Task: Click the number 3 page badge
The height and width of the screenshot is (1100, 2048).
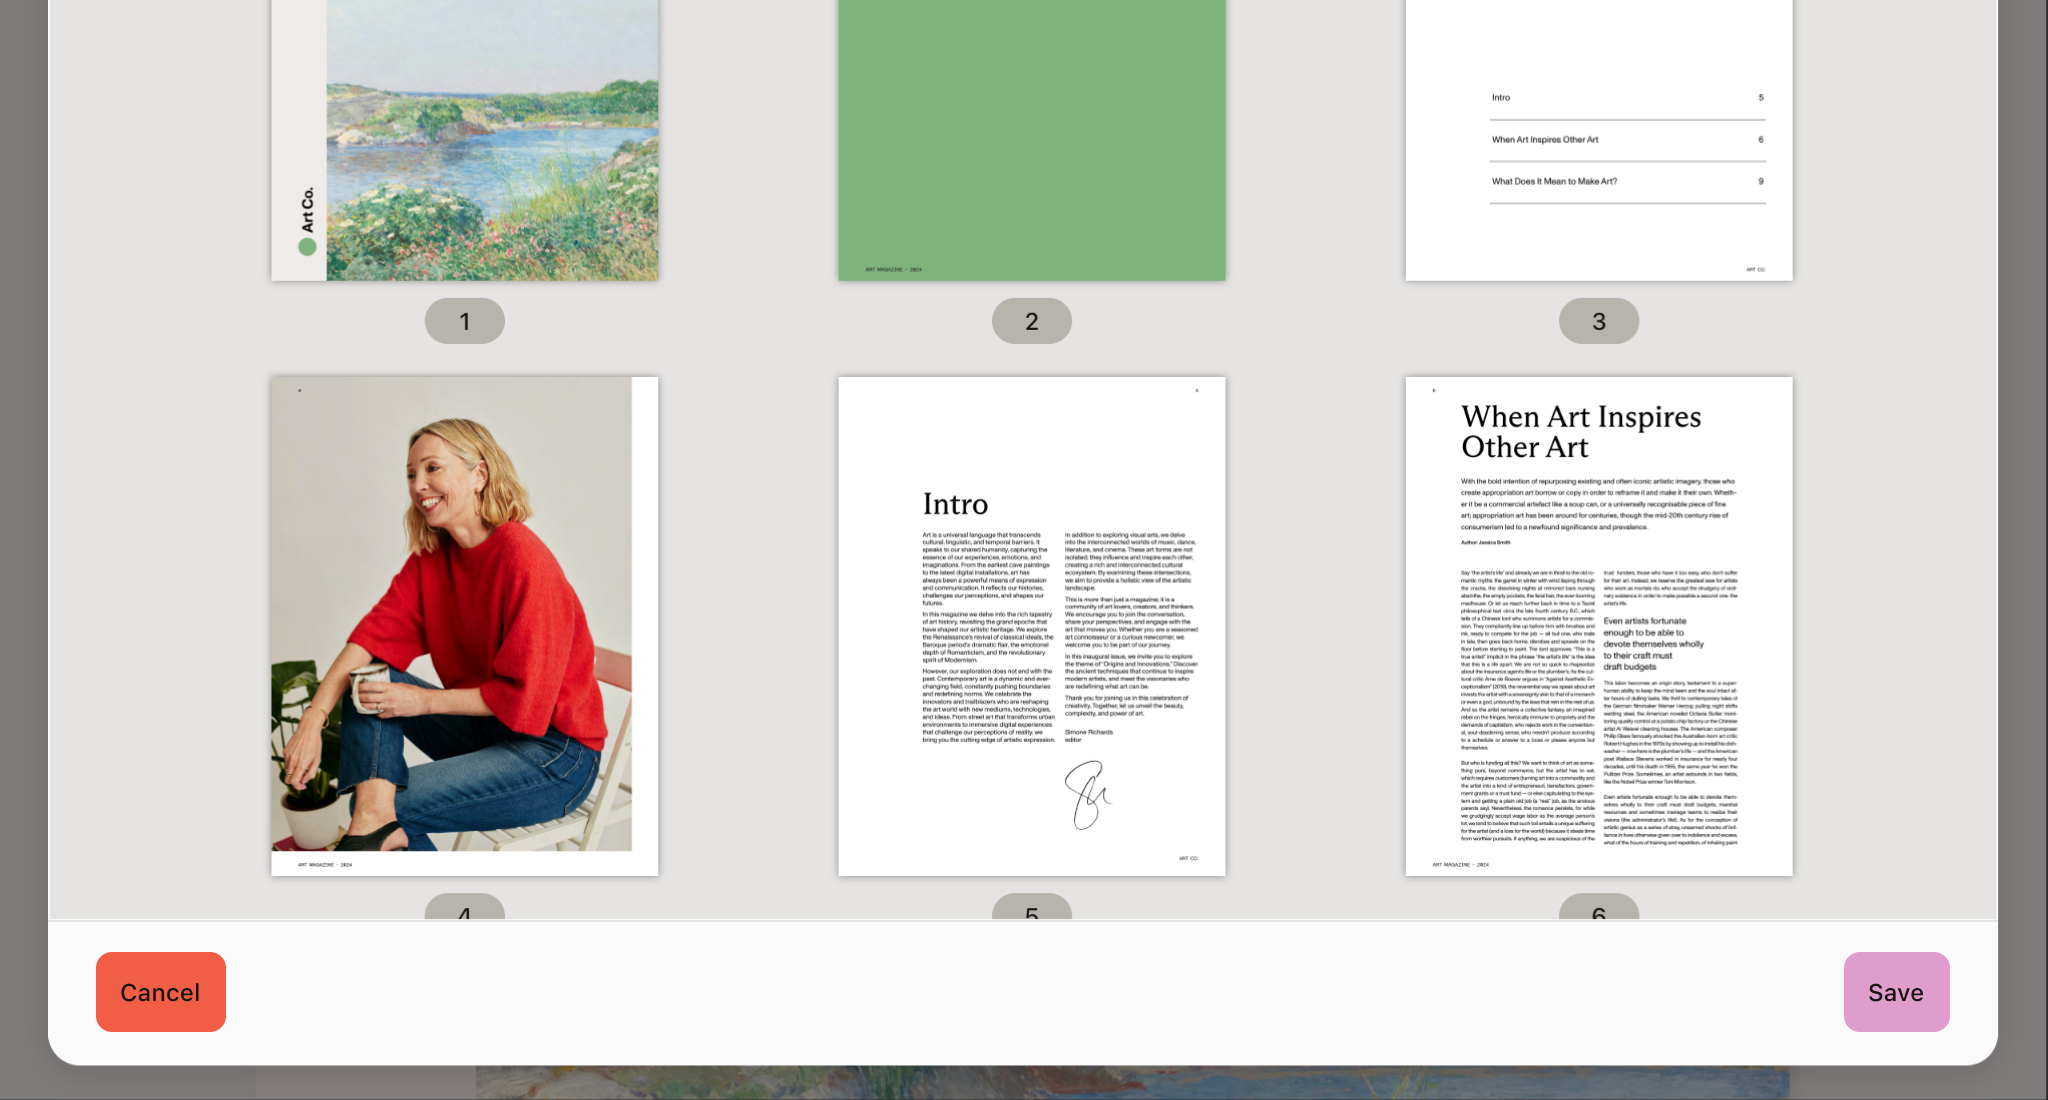Action: pyautogui.click(x=1598, y=320)
